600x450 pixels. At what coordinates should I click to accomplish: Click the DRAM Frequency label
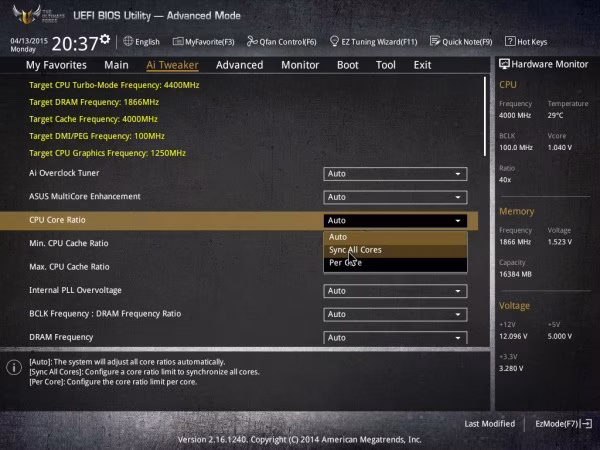[x=61, y=337]
